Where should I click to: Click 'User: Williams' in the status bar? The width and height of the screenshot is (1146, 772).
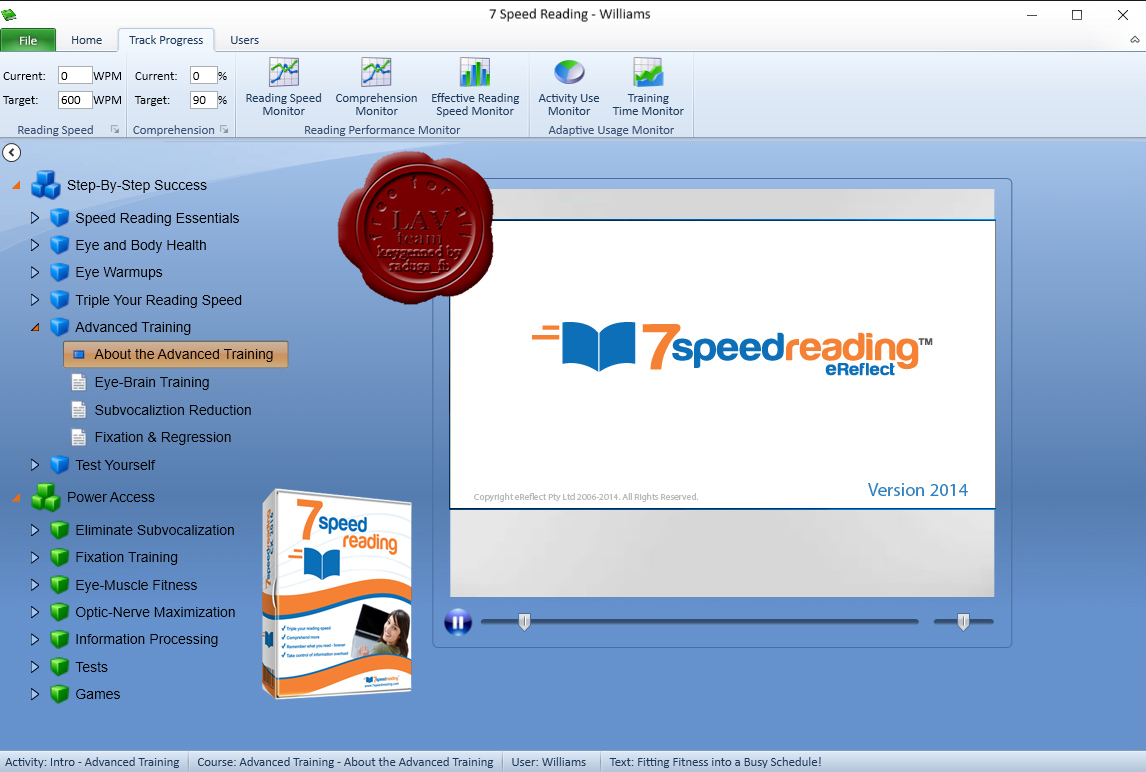pos(549,762)
